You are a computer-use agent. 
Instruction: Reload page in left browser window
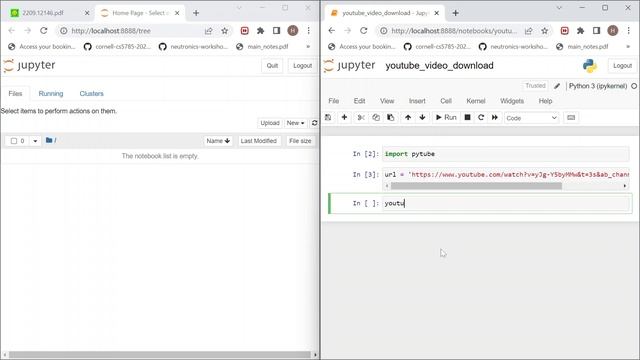point(44,31)
